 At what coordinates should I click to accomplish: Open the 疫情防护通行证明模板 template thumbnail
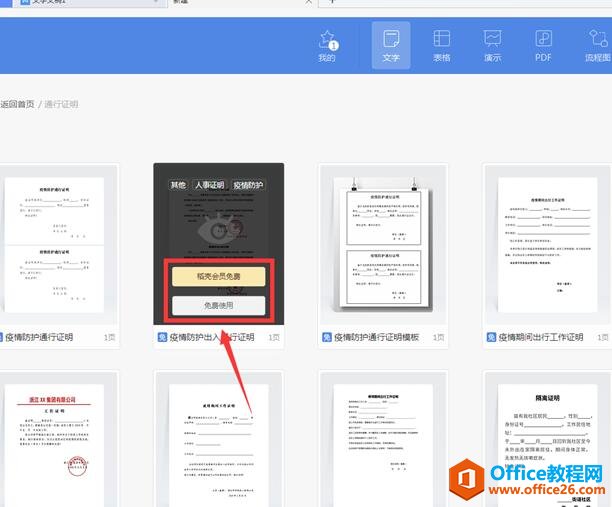click(383, 245)
